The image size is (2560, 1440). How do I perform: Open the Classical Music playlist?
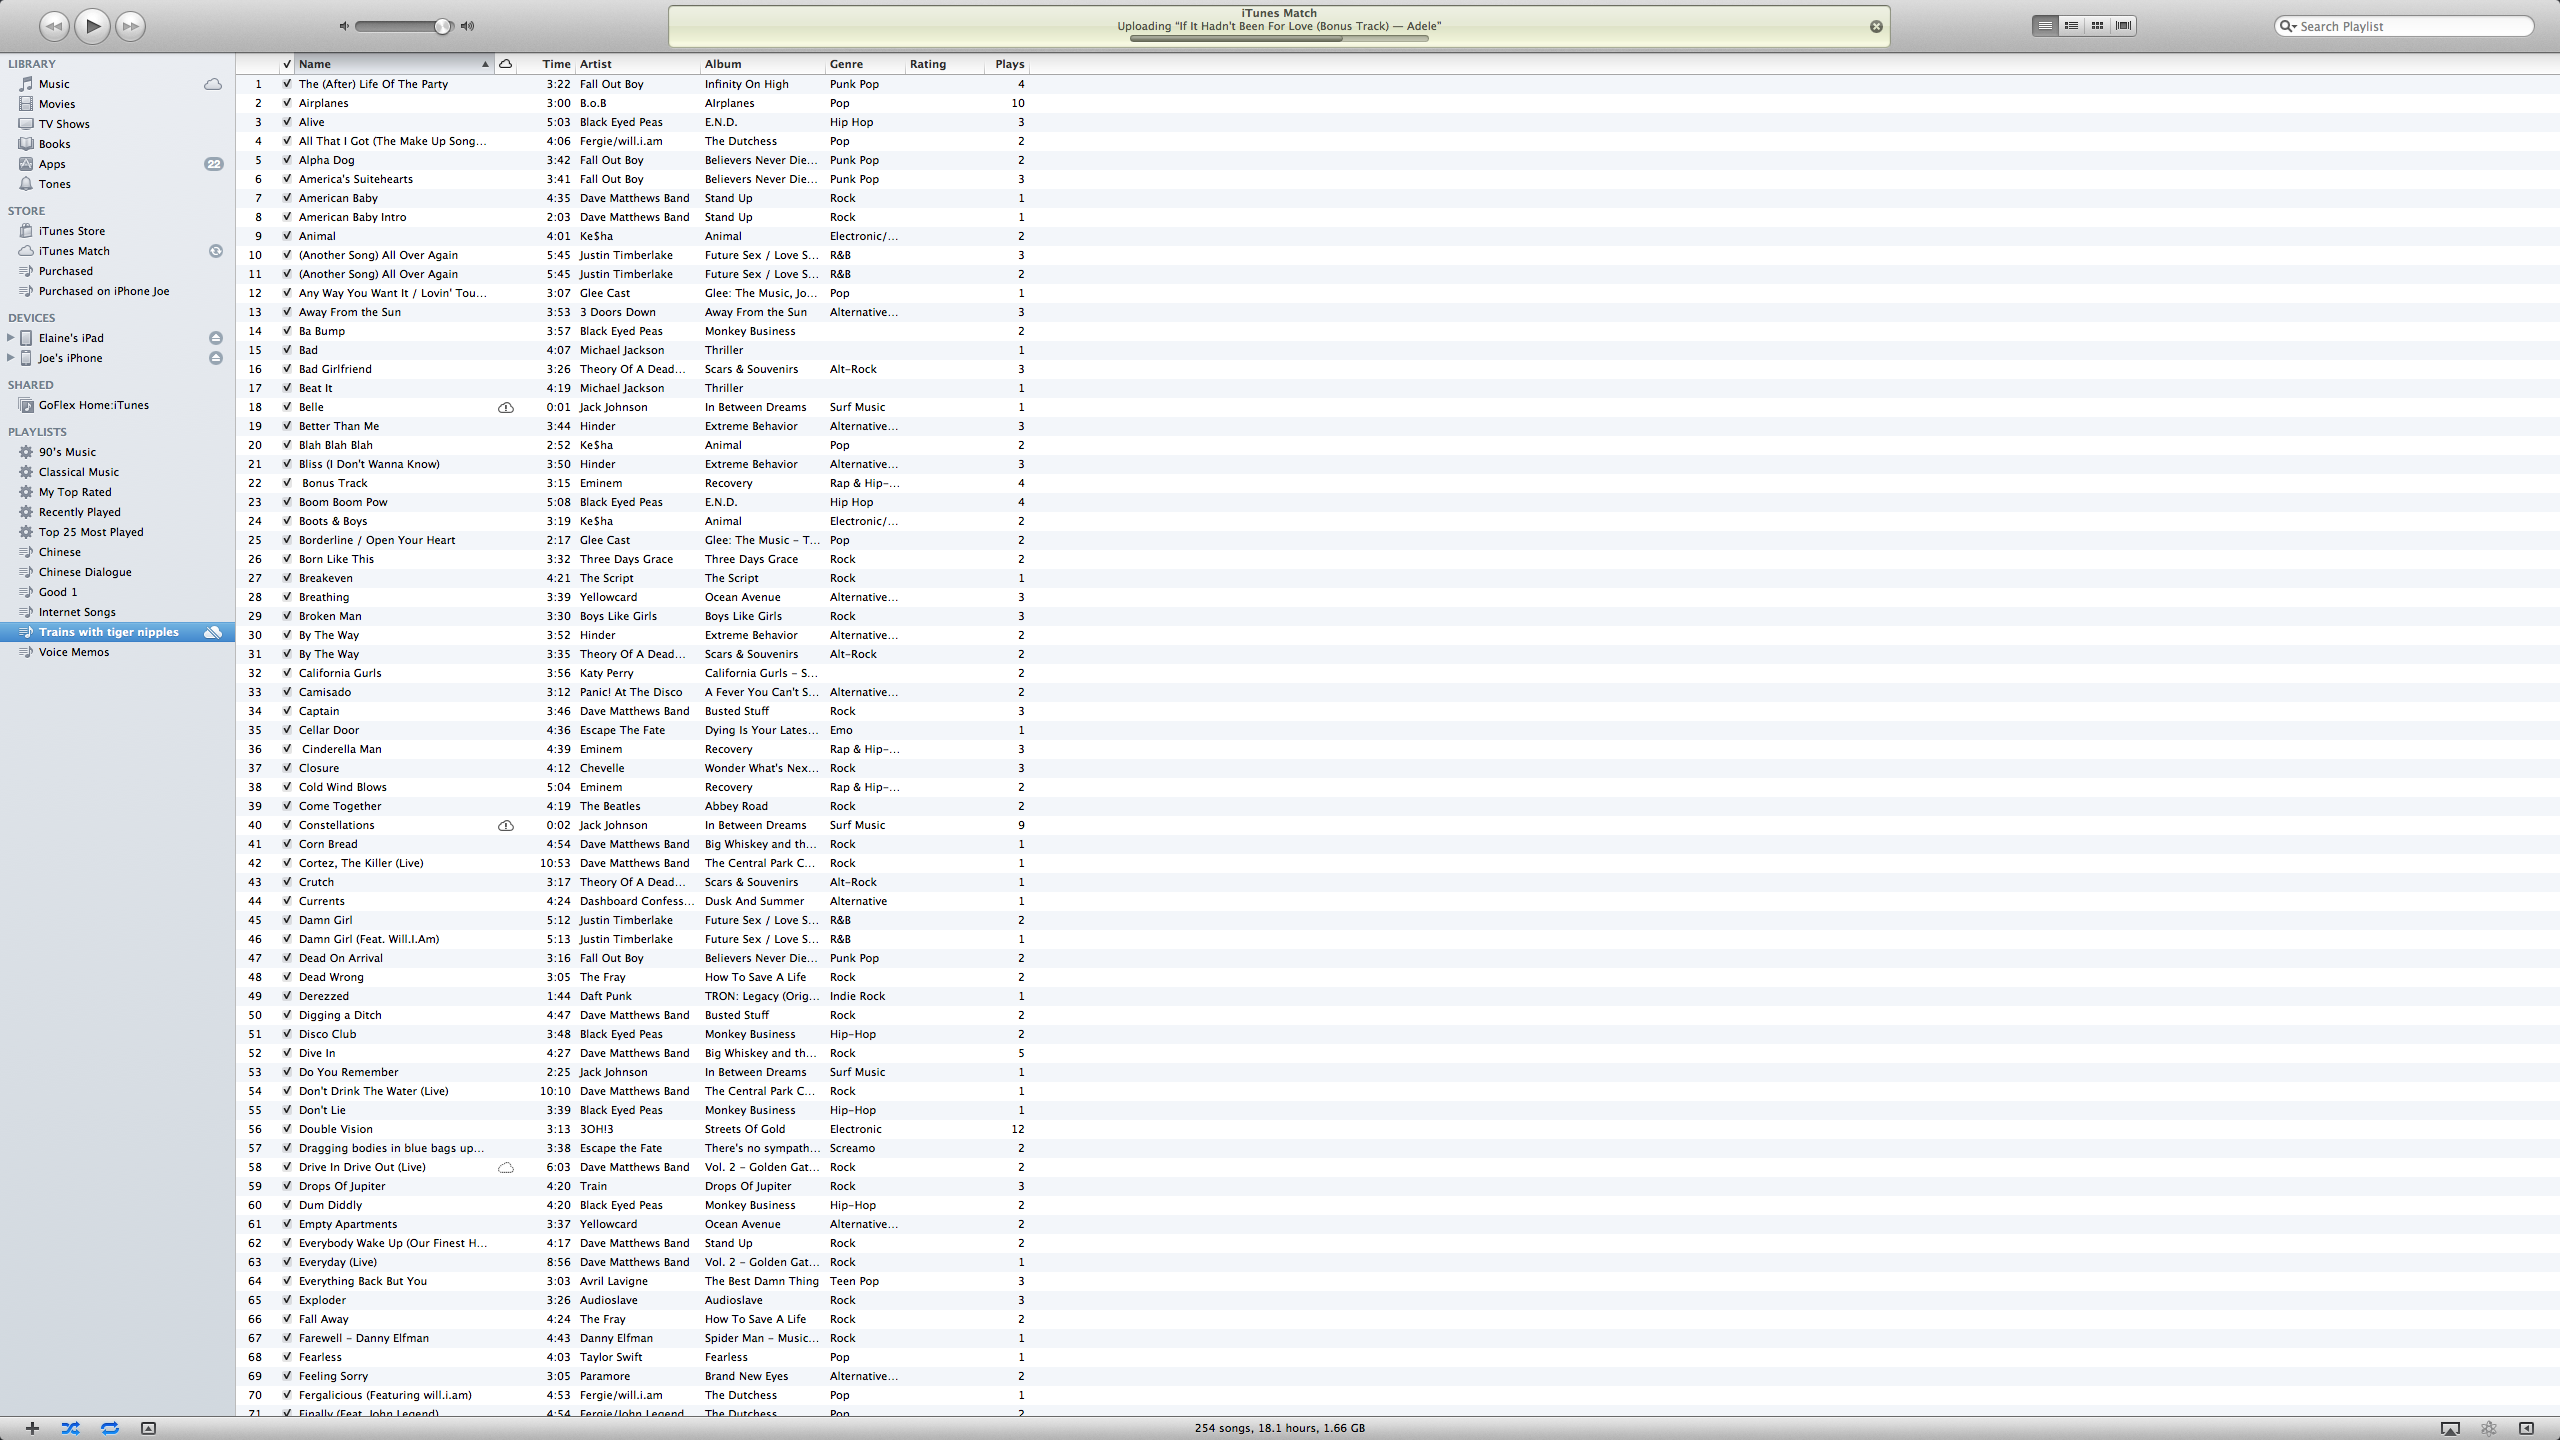pyautogui.click(x=78, y=472)
